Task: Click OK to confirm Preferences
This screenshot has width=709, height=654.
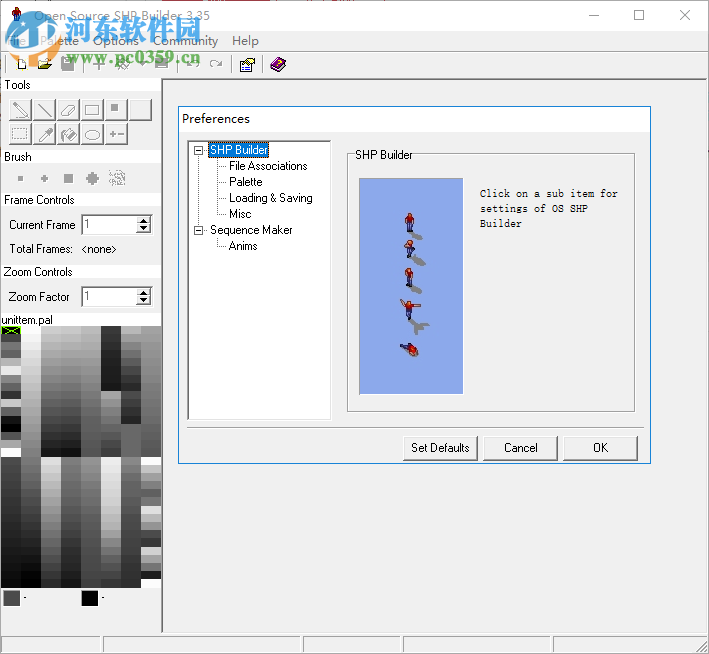Action: pos(600,448)
